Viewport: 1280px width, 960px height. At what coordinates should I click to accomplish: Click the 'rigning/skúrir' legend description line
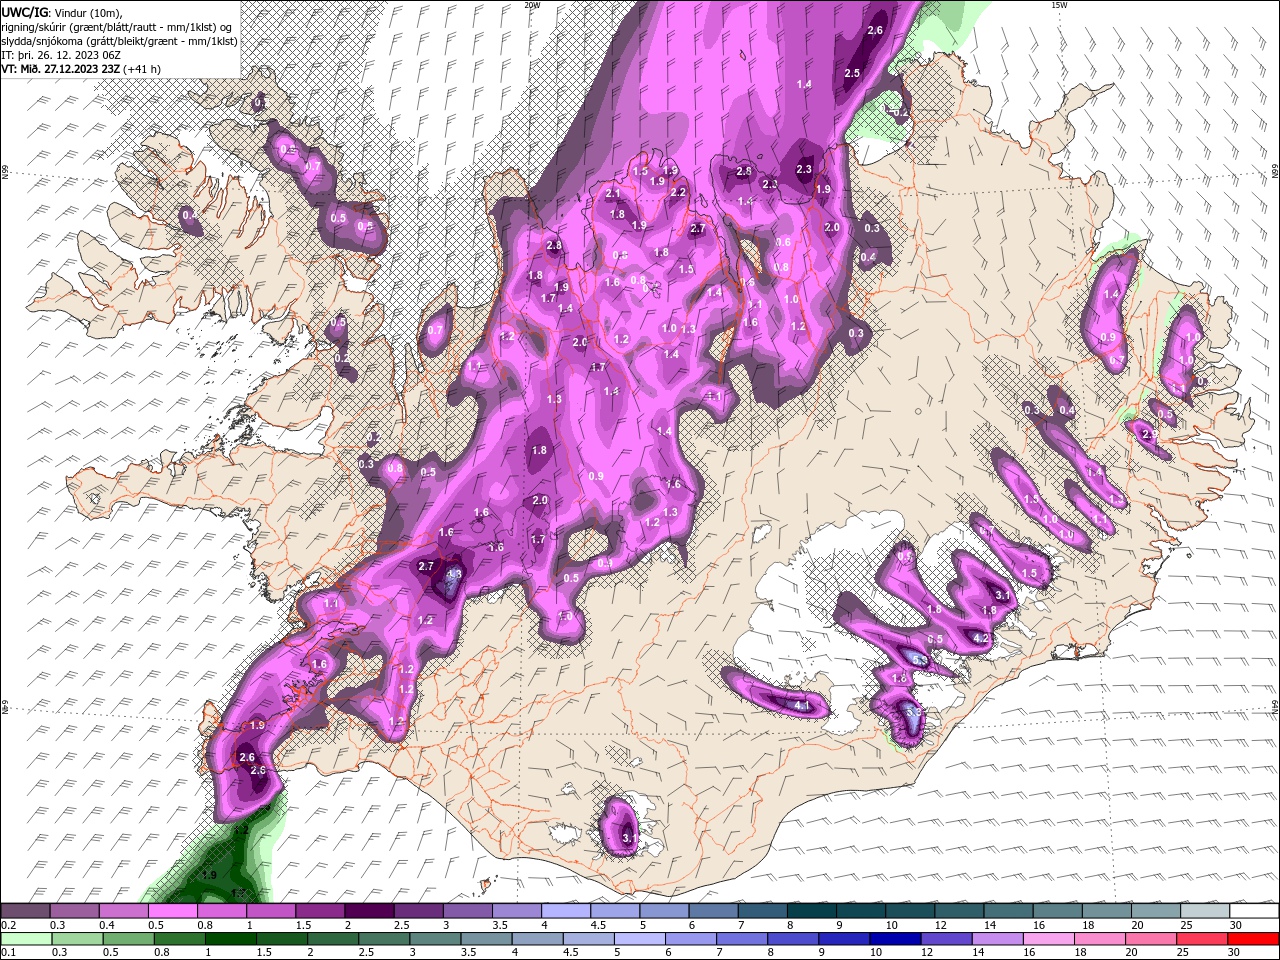click(116, 26)
